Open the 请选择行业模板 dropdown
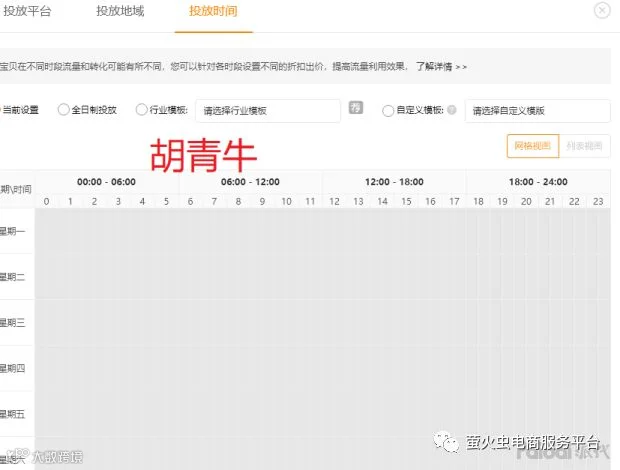620x470 pixels. click(x=268, y=111)
